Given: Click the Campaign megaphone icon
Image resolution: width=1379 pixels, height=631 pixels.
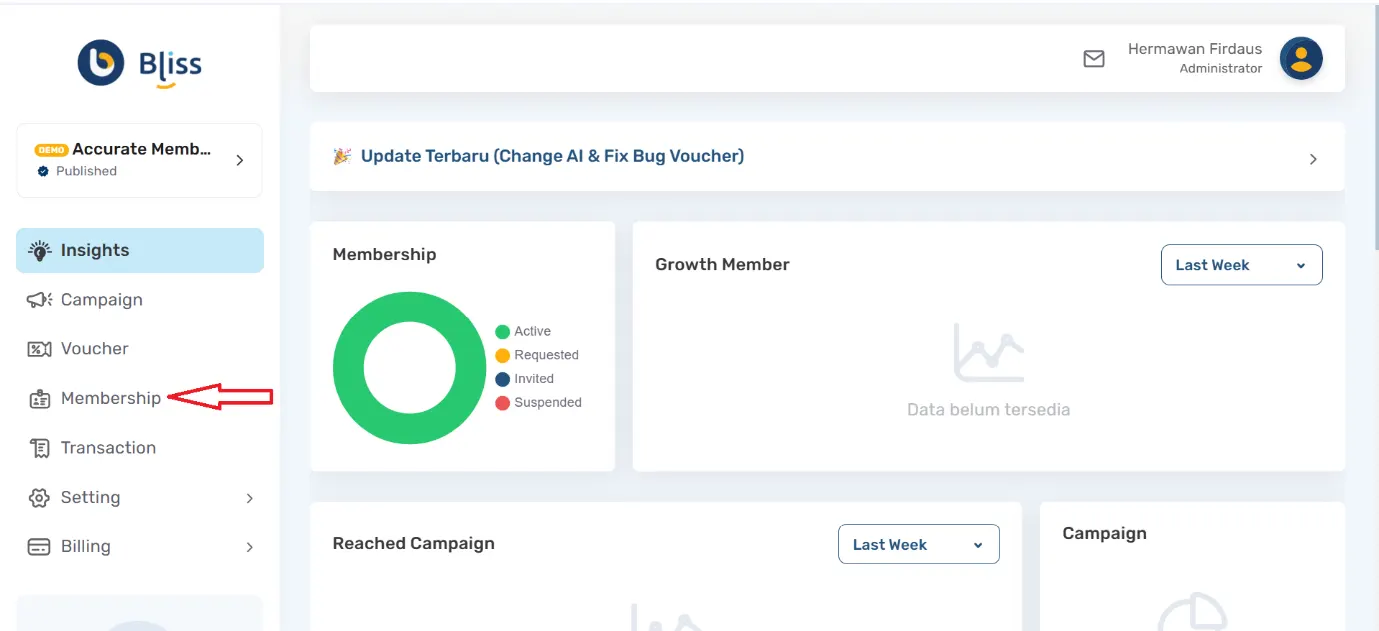Looking at the screenshot, I should (x=39, y=300).
